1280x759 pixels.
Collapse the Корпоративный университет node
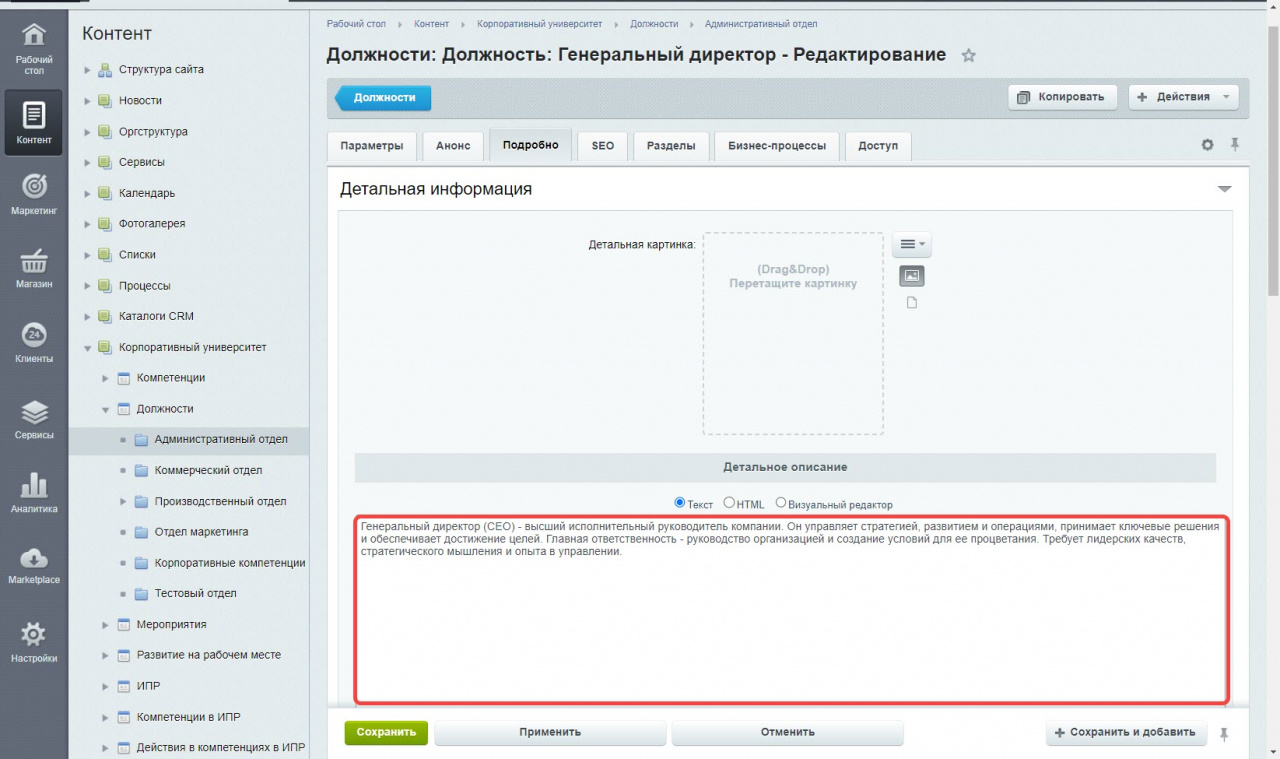point(88,348)
